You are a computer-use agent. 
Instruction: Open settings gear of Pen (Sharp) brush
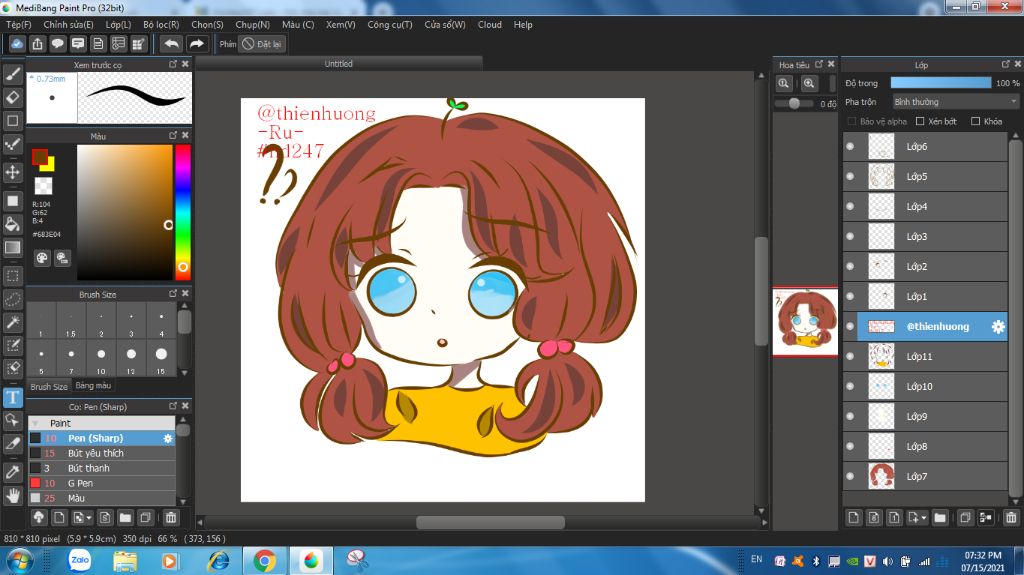pyautogui.click(x=168, y=438)
